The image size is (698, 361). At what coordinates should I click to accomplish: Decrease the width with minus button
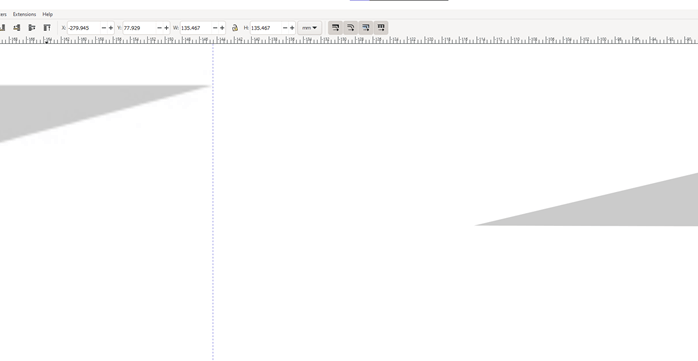215,28
